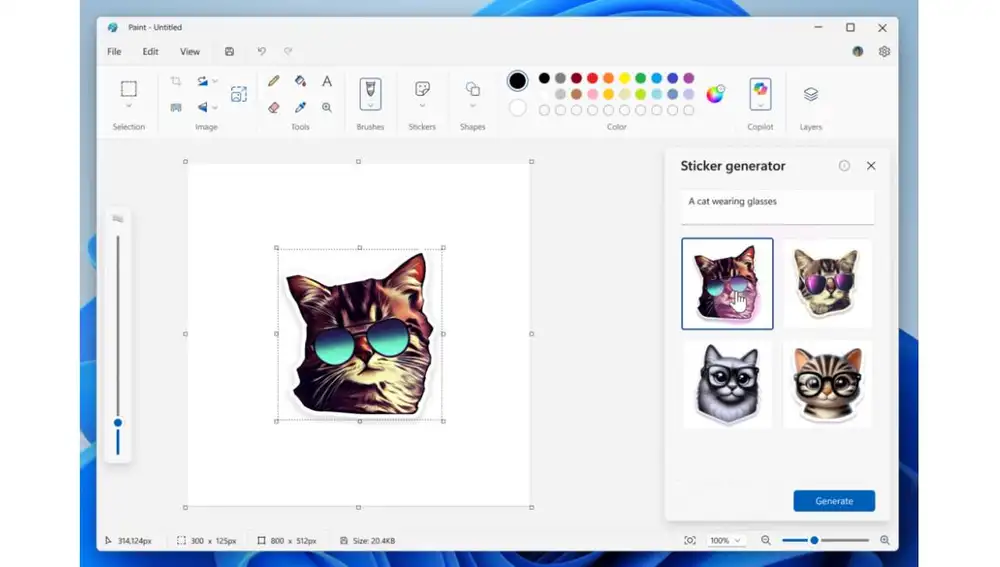Click the first empty custom color slot

pyautogui.click(x=544, y=110)
